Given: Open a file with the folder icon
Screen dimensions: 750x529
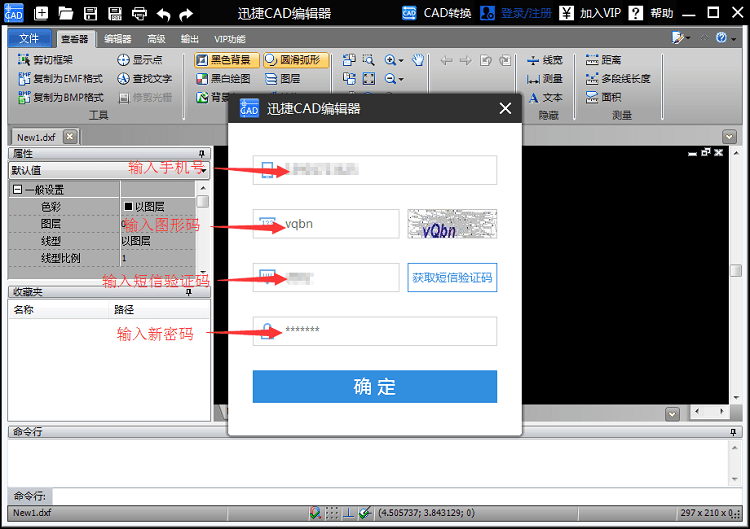Looking at the screenshot, I should click(66, 13).
